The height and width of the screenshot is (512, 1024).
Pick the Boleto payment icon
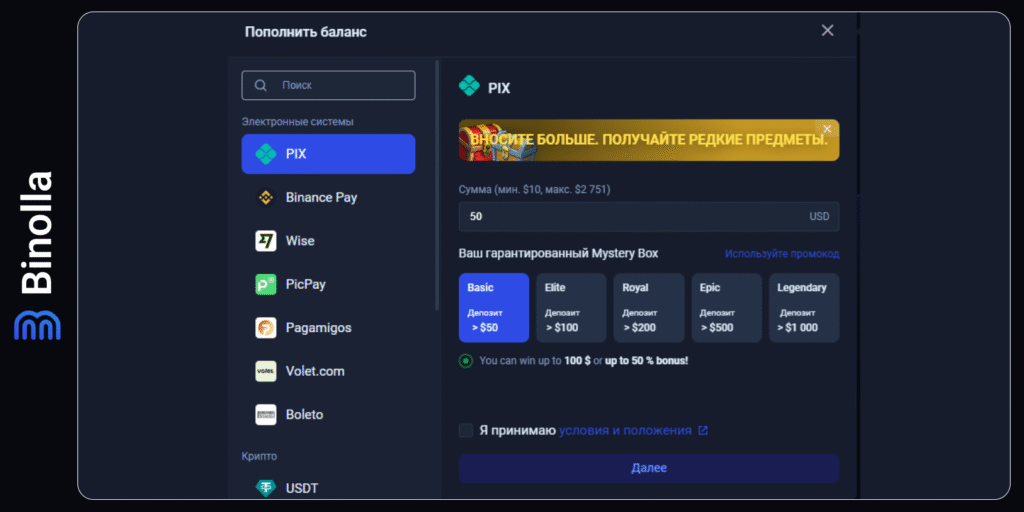(266, 415)
